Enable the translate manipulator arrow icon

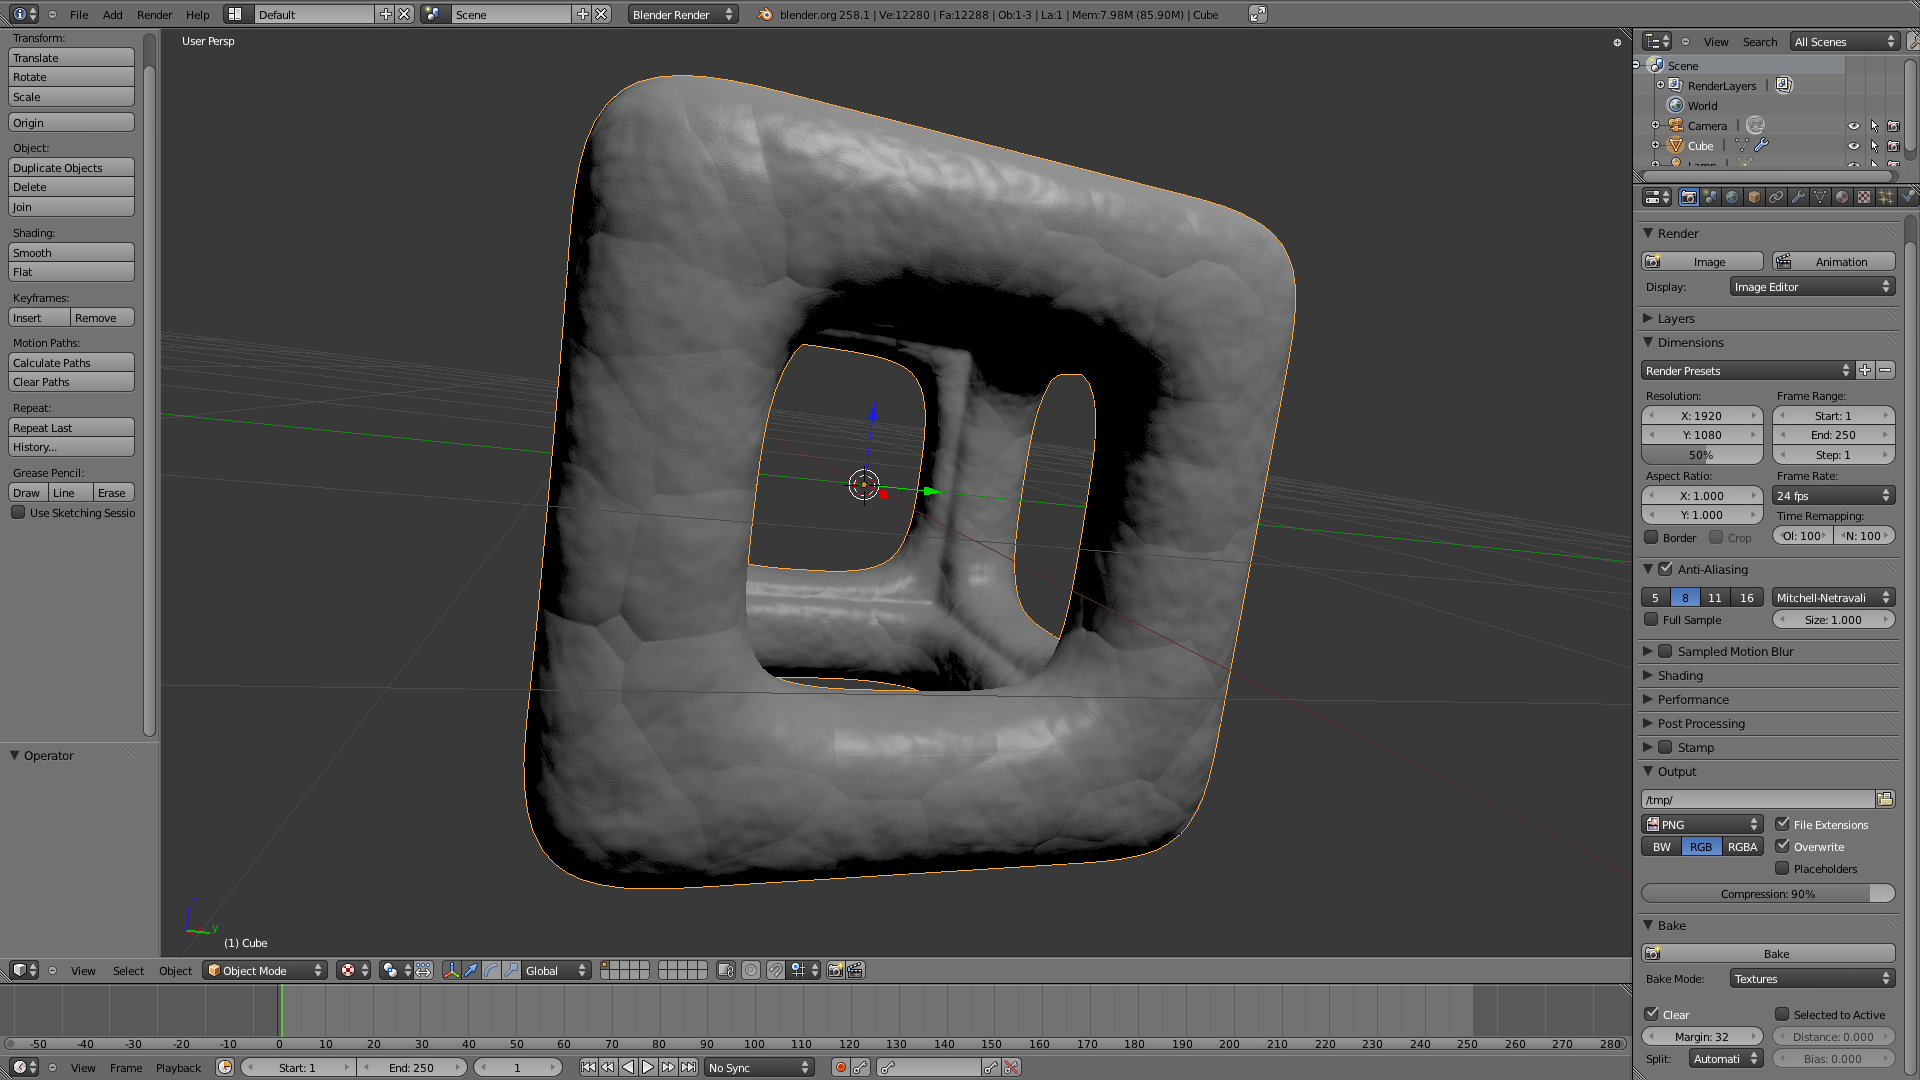tap(471, 970)
